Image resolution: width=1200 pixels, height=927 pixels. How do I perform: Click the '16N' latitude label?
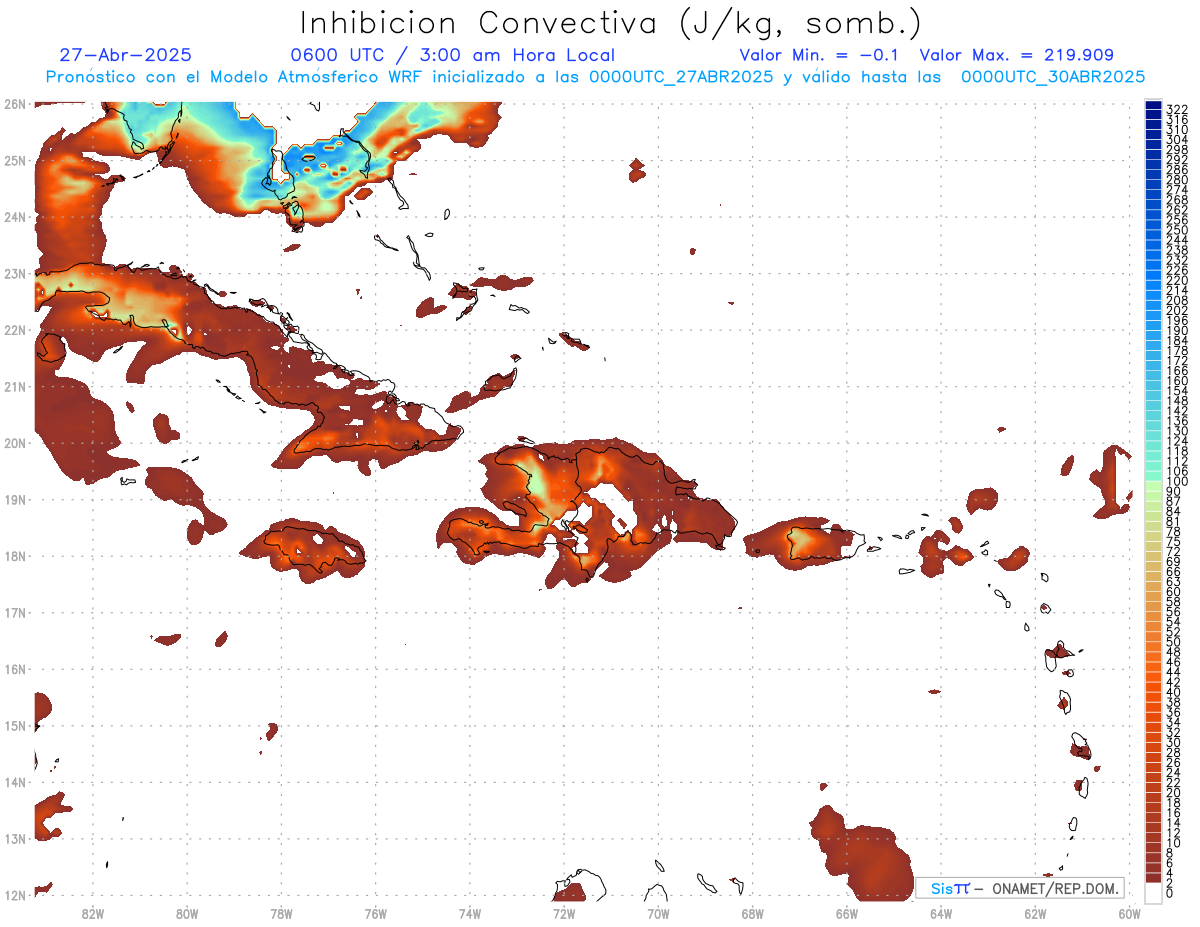point(15,669)
